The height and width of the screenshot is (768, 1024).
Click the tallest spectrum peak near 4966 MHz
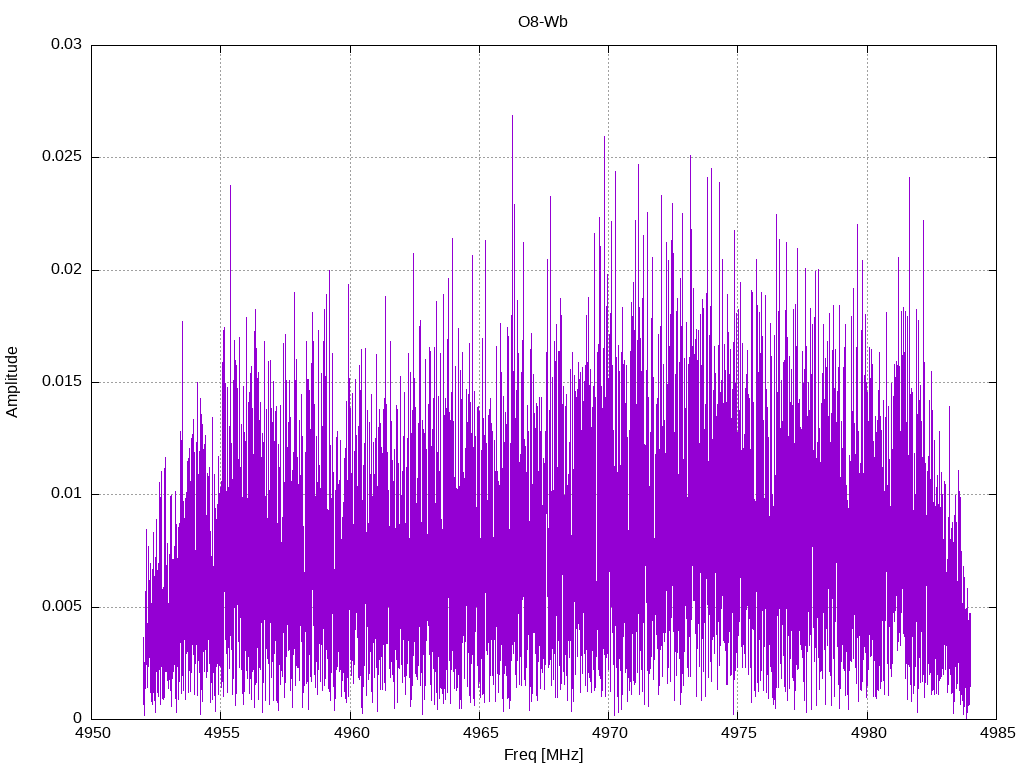(513, 116)
